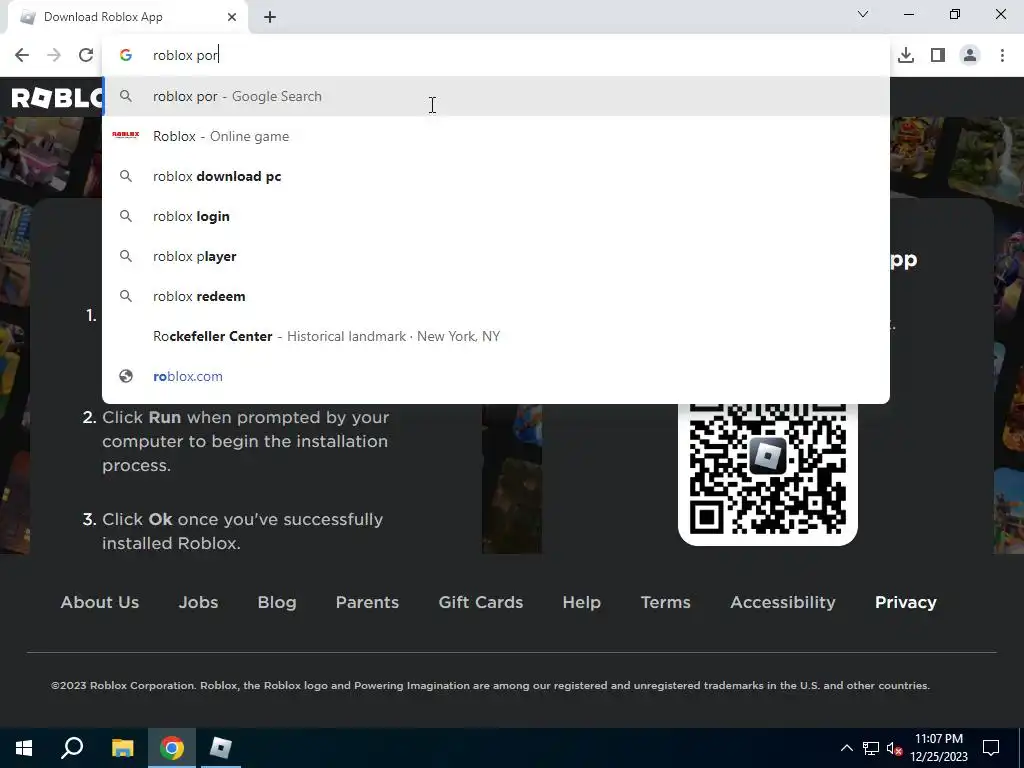
Task: Open File Explorer from the taskbar
Action: (122, 748)
